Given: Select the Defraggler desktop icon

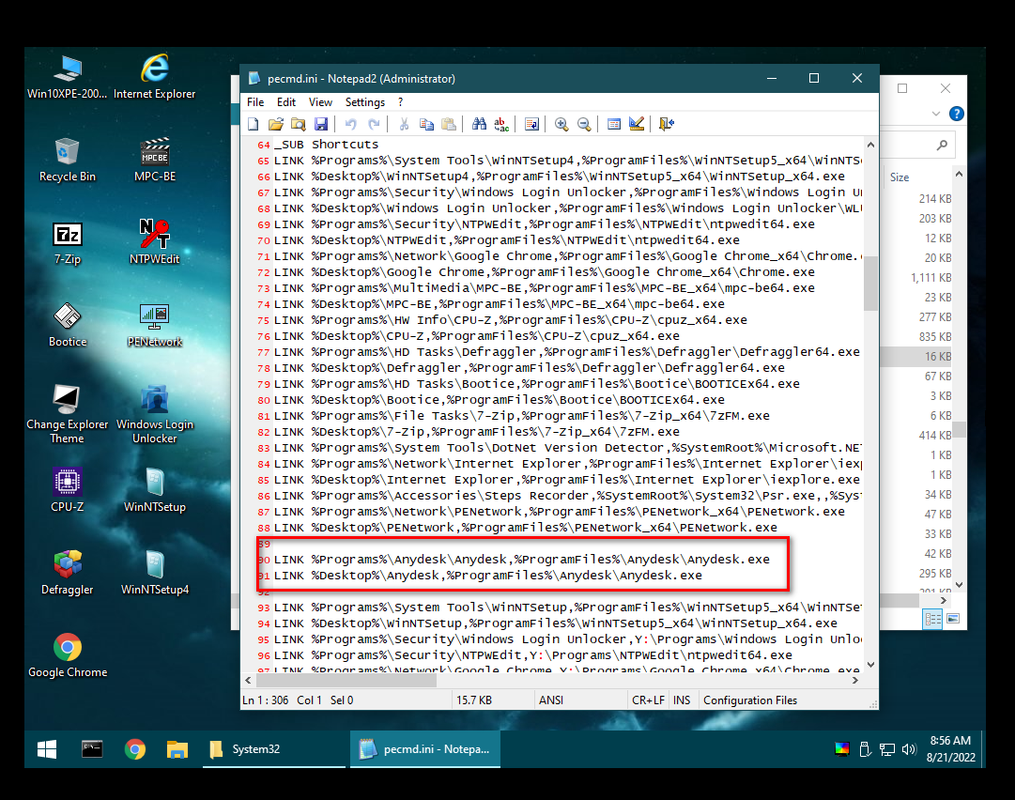Looking at the screenshot, I should pyautogui.click(x=67, y=573).
